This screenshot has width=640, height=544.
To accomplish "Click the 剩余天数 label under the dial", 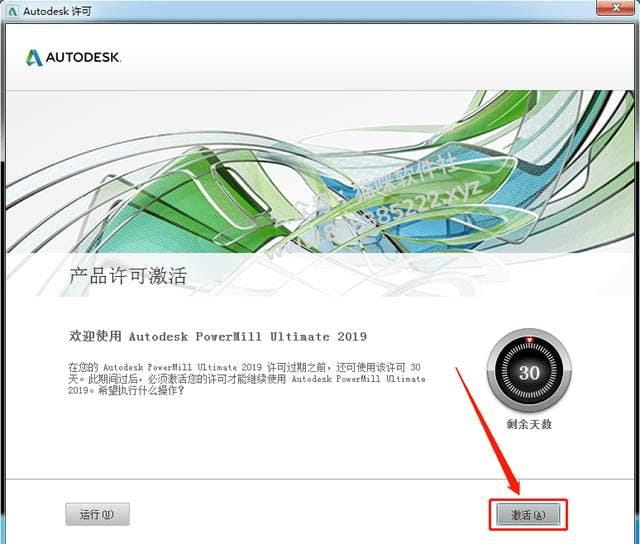I will tap(529, 424).
